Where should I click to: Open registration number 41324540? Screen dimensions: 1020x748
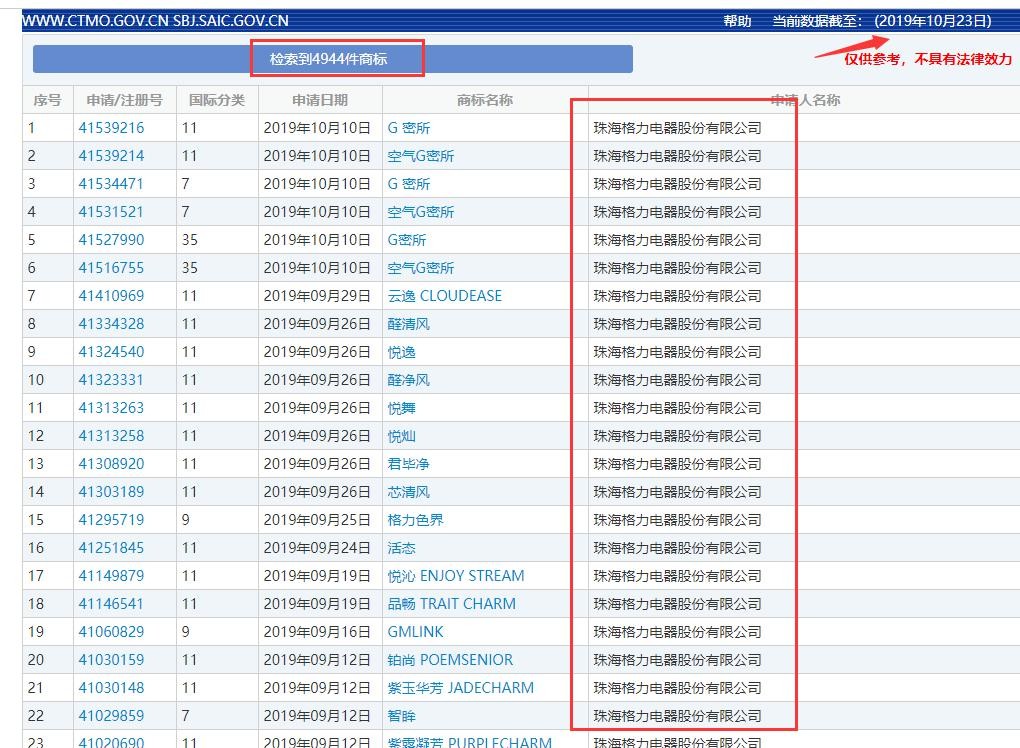tap(111, 352)
